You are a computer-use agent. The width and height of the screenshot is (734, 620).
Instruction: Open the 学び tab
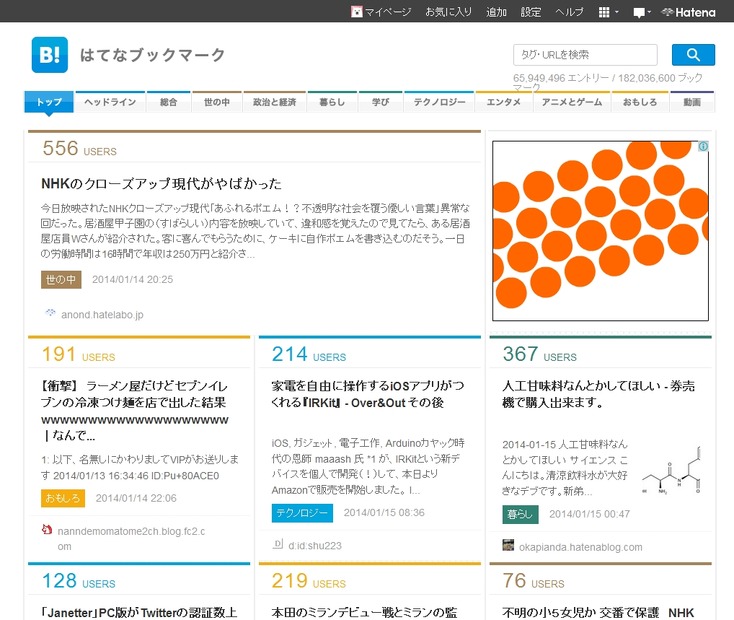pos(381,102)
